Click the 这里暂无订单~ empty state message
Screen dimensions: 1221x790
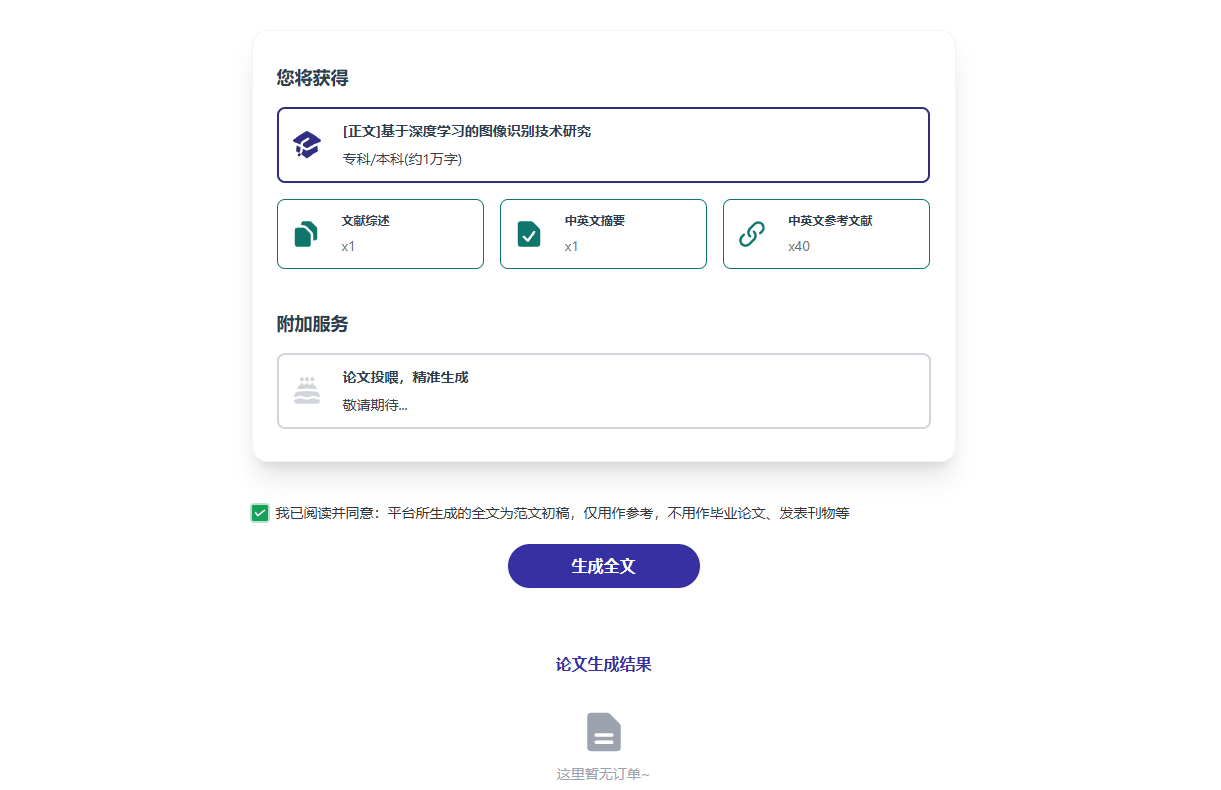(604, 774)
